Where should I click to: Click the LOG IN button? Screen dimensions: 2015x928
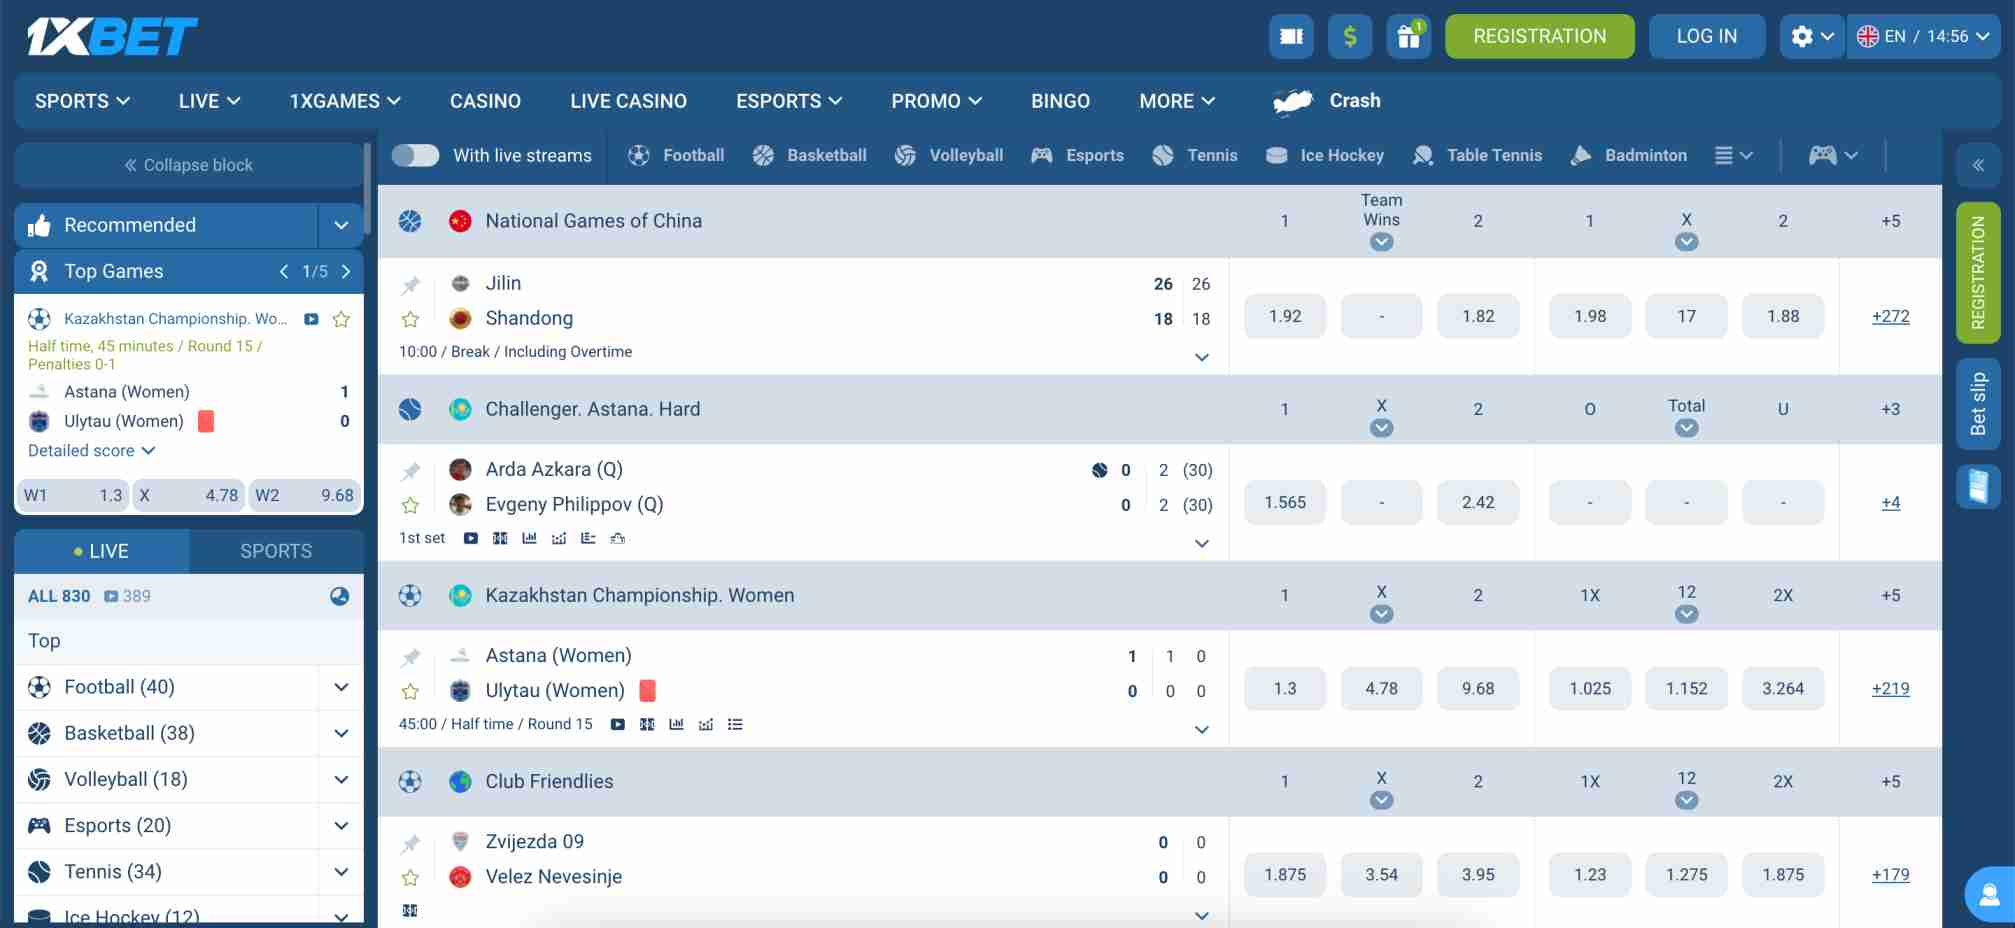[x=1707, y=36]
